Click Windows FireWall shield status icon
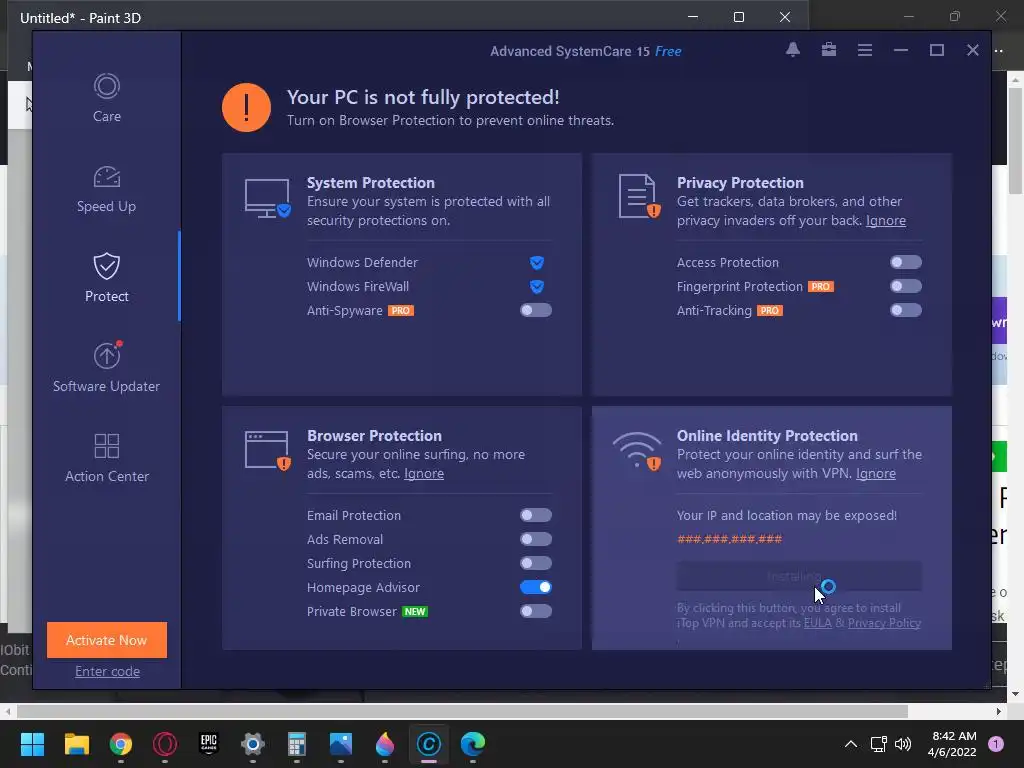This screenshot has width=1024, height=768. (x=537, y=287)
